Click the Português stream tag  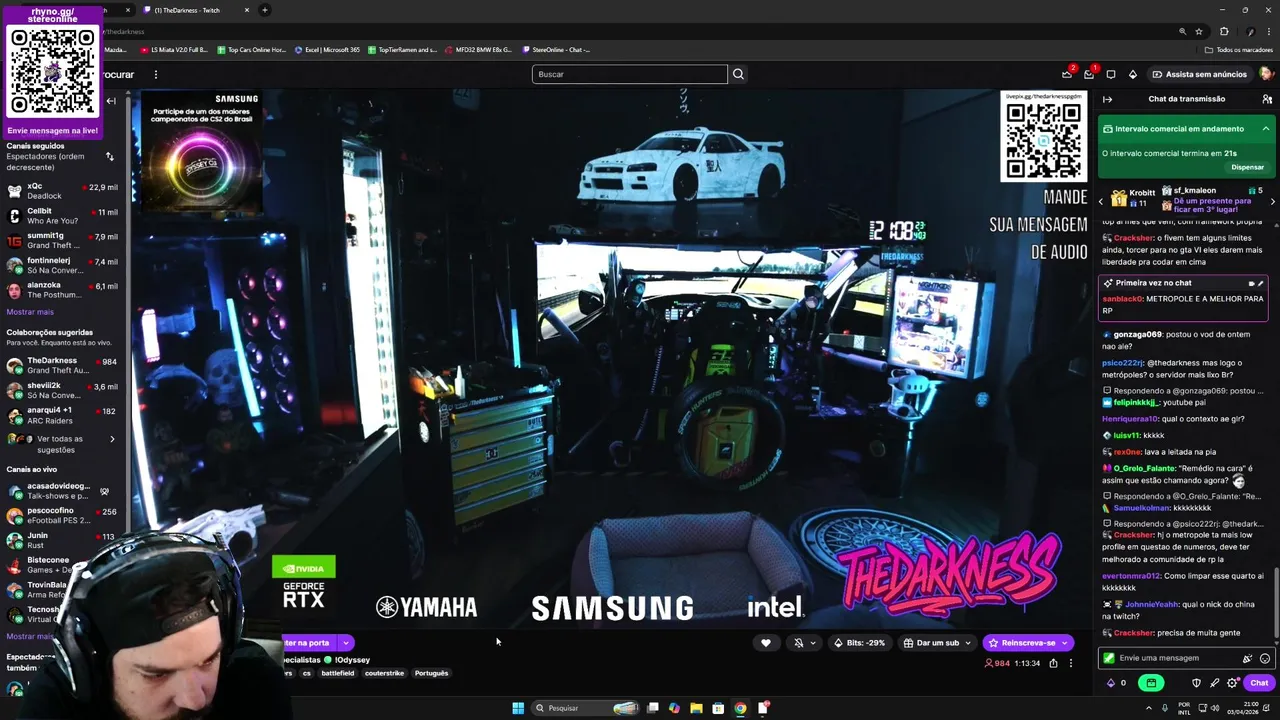(431, 673)
